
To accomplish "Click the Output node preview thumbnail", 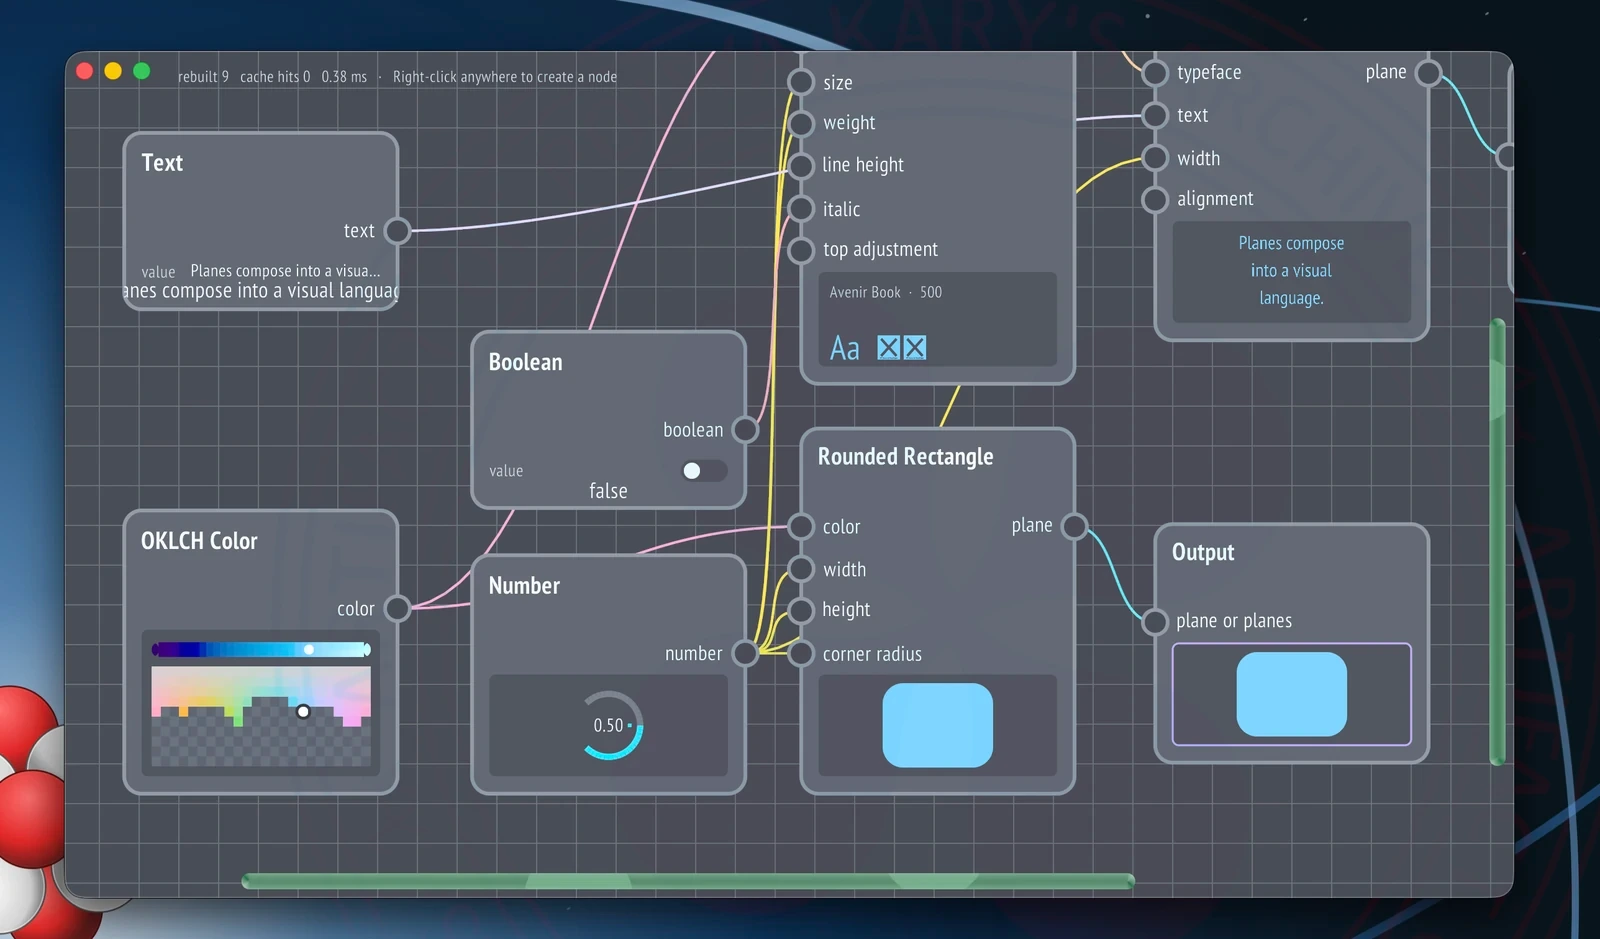I will (1291, 694).
